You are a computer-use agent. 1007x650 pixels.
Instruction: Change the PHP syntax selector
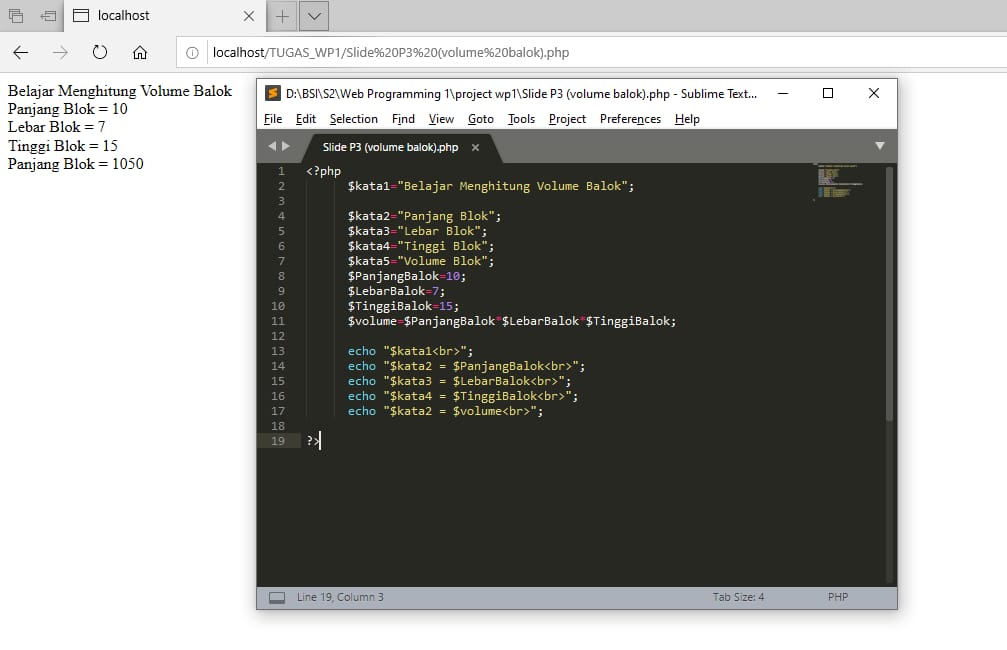pyautogui.click(x=837, y=597)
